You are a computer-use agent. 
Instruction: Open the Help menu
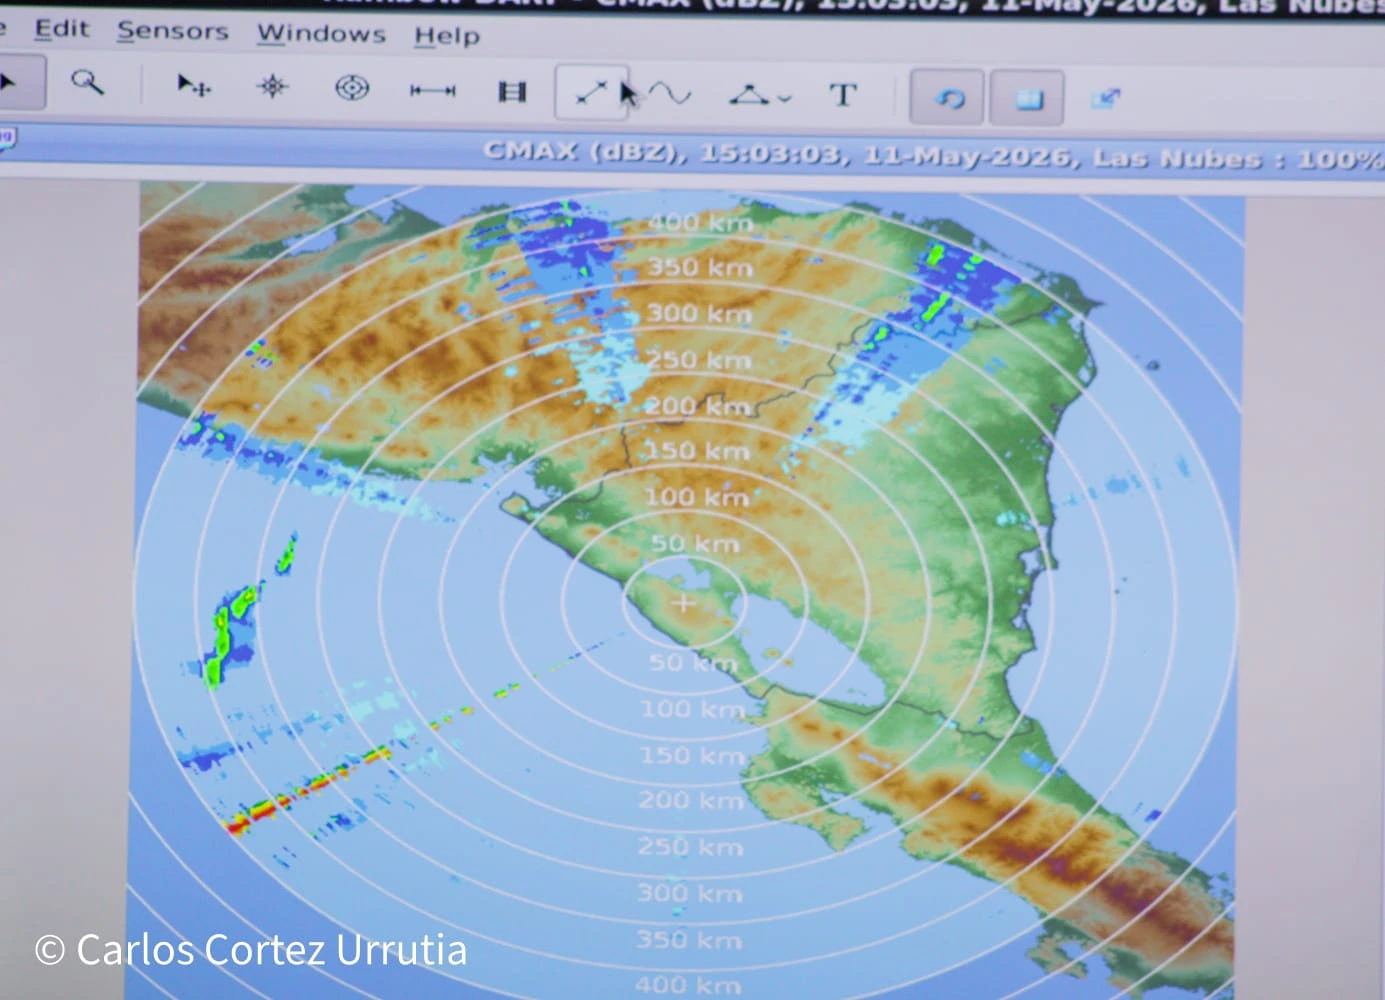click(447, 36)
